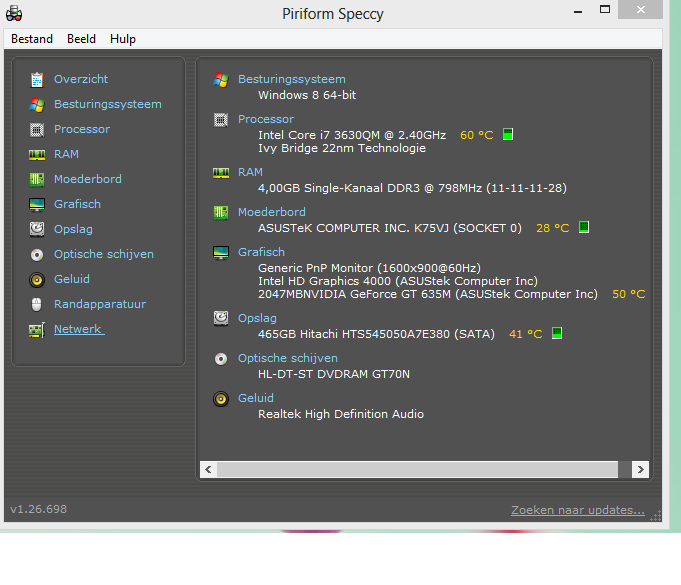Click the 60 °C processor temperature value

coord(477,135)
